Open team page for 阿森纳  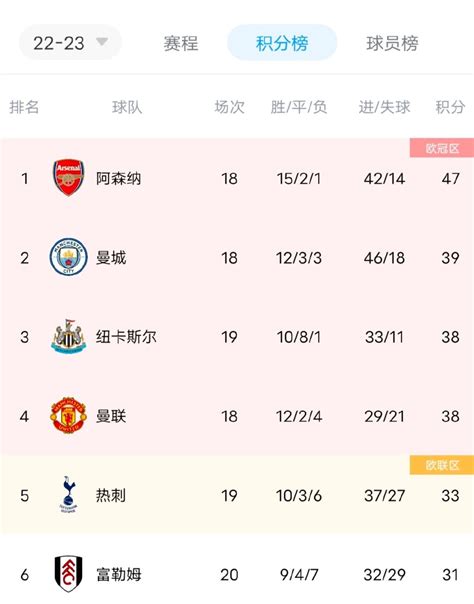[x=119, y=178]
